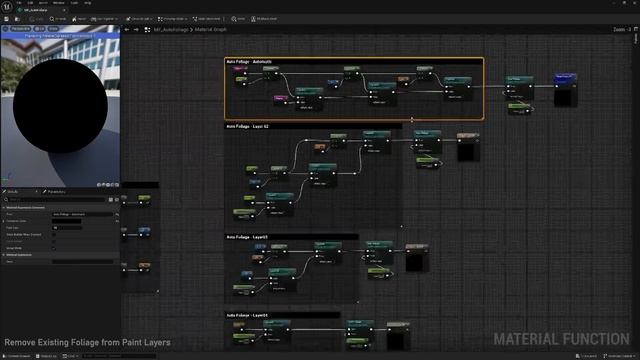Open the Perspective view dropdown
The height and width of the screenshot is (360, 640).
tap(20, 29)
